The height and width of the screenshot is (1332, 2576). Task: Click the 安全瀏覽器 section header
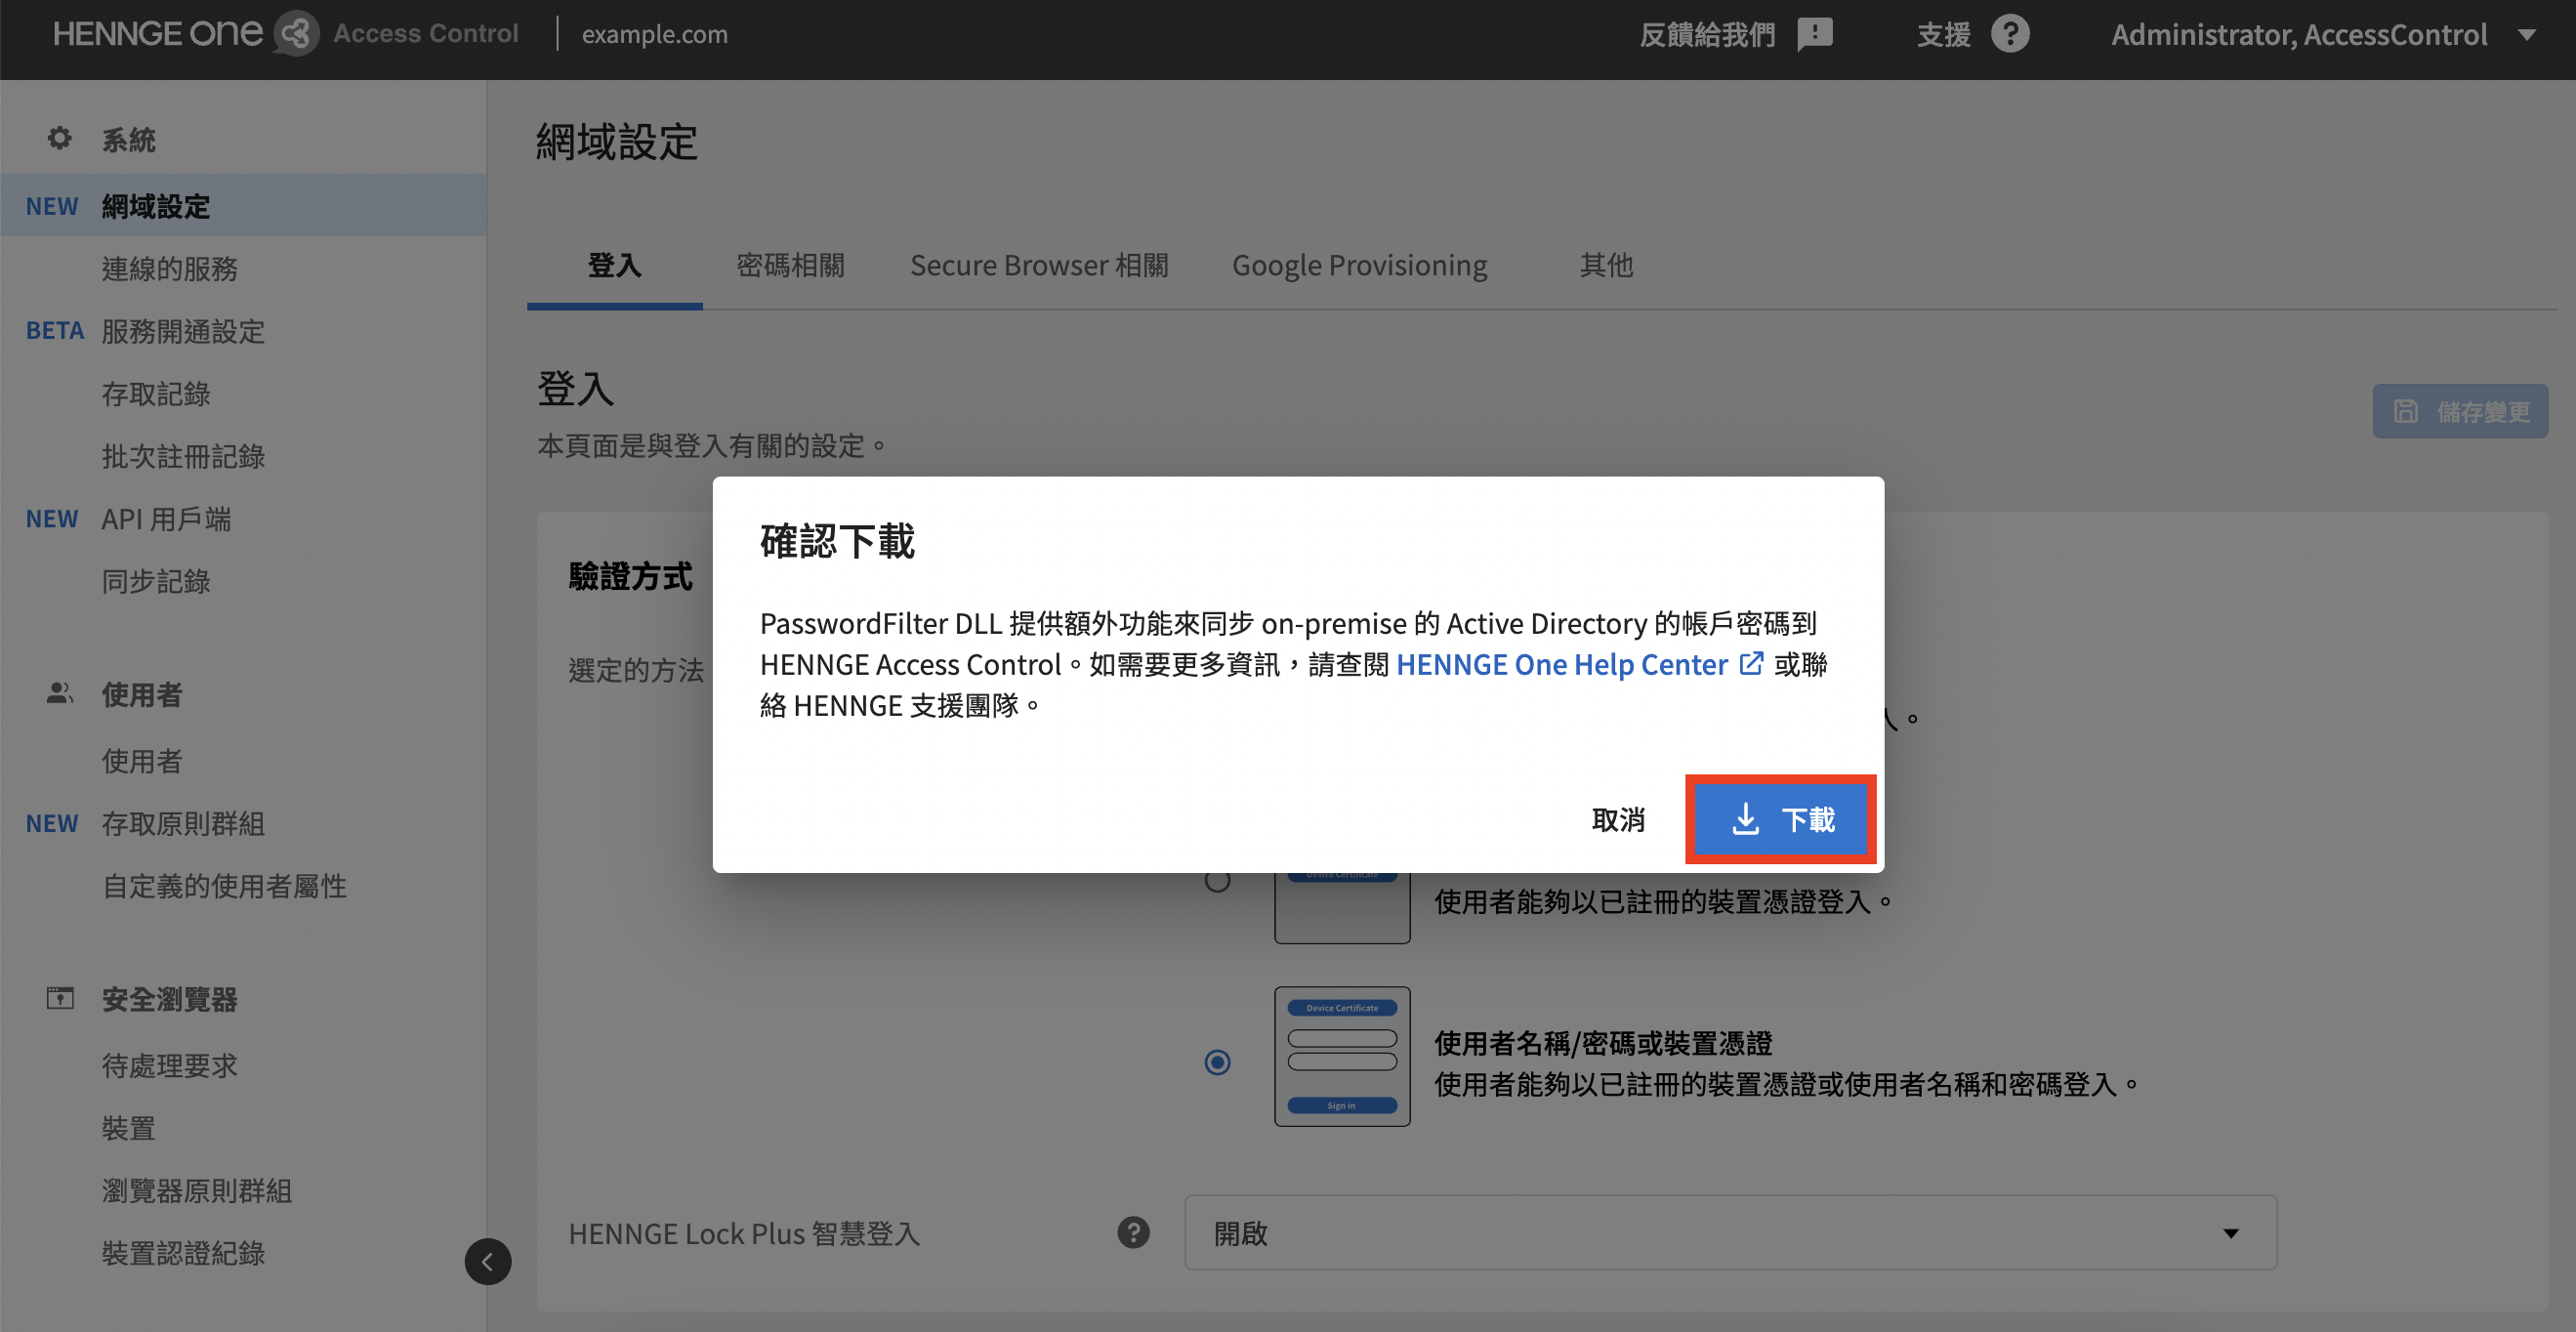[169, 998]
